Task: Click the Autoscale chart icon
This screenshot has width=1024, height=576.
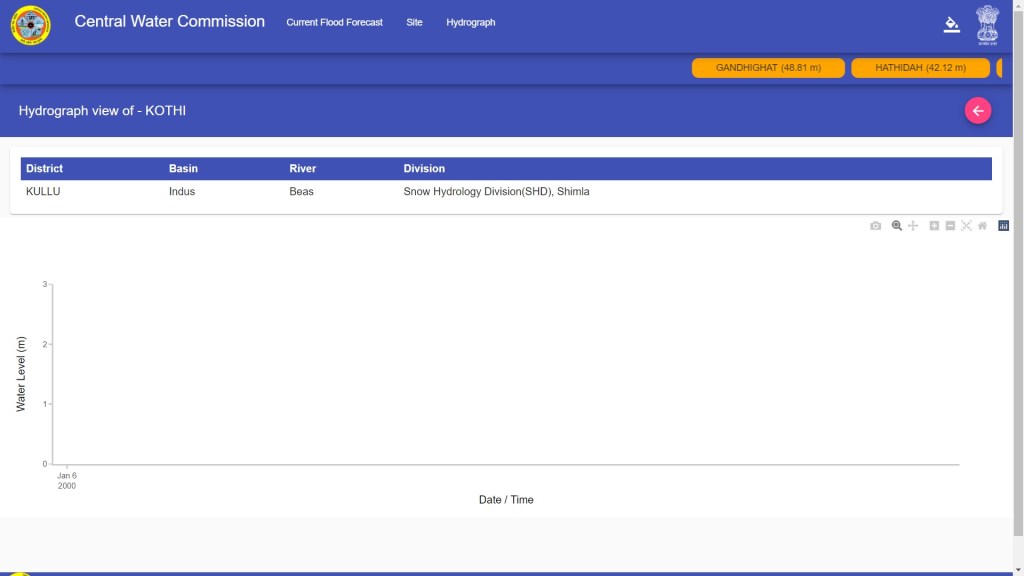Action: [966, 226]
